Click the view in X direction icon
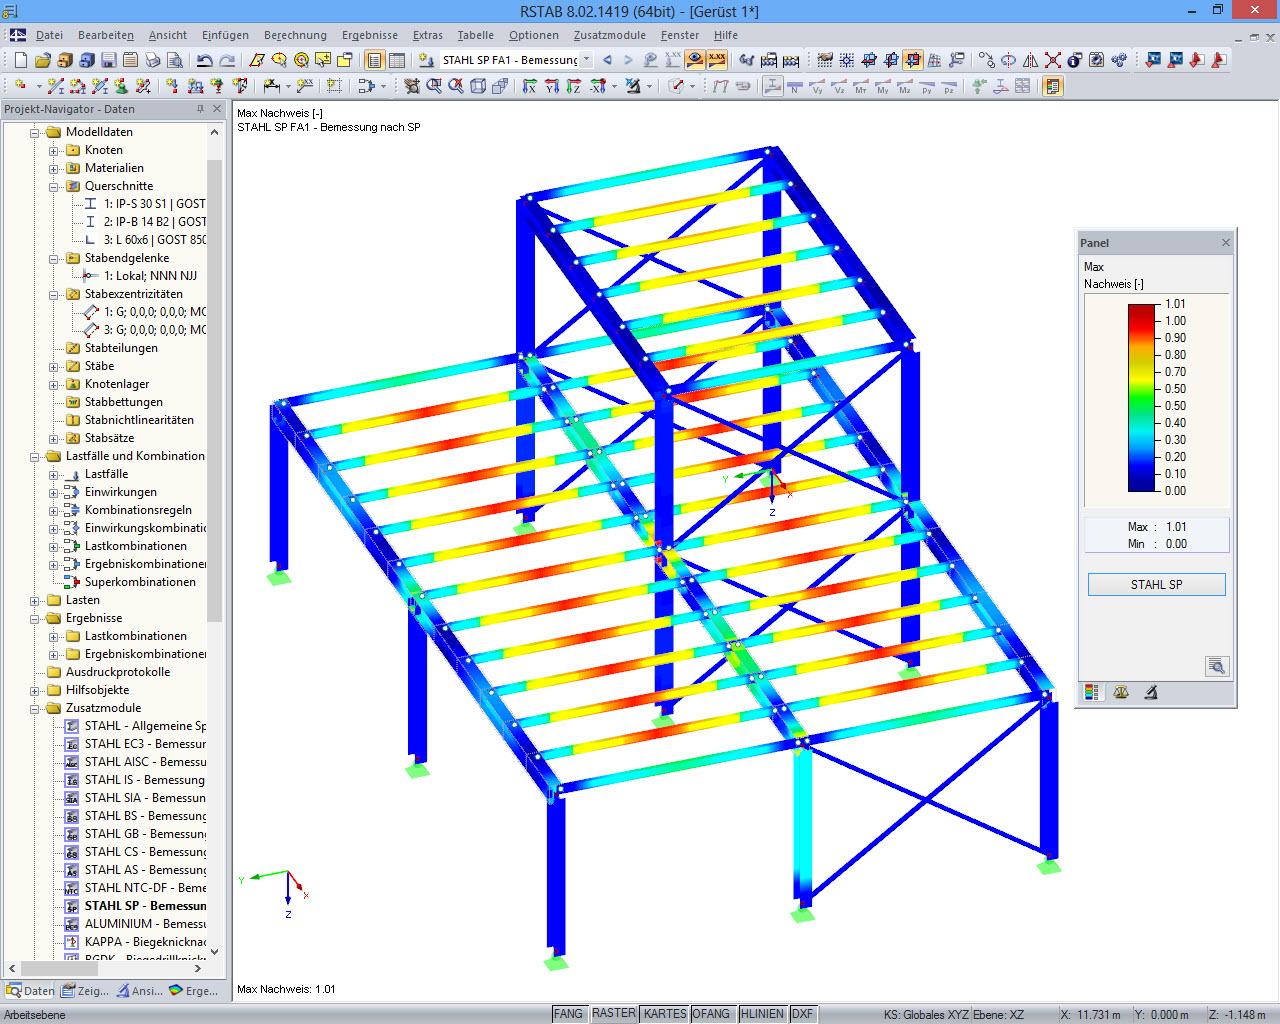Screen dimensions: 1280x1024 tap(530, 86)
